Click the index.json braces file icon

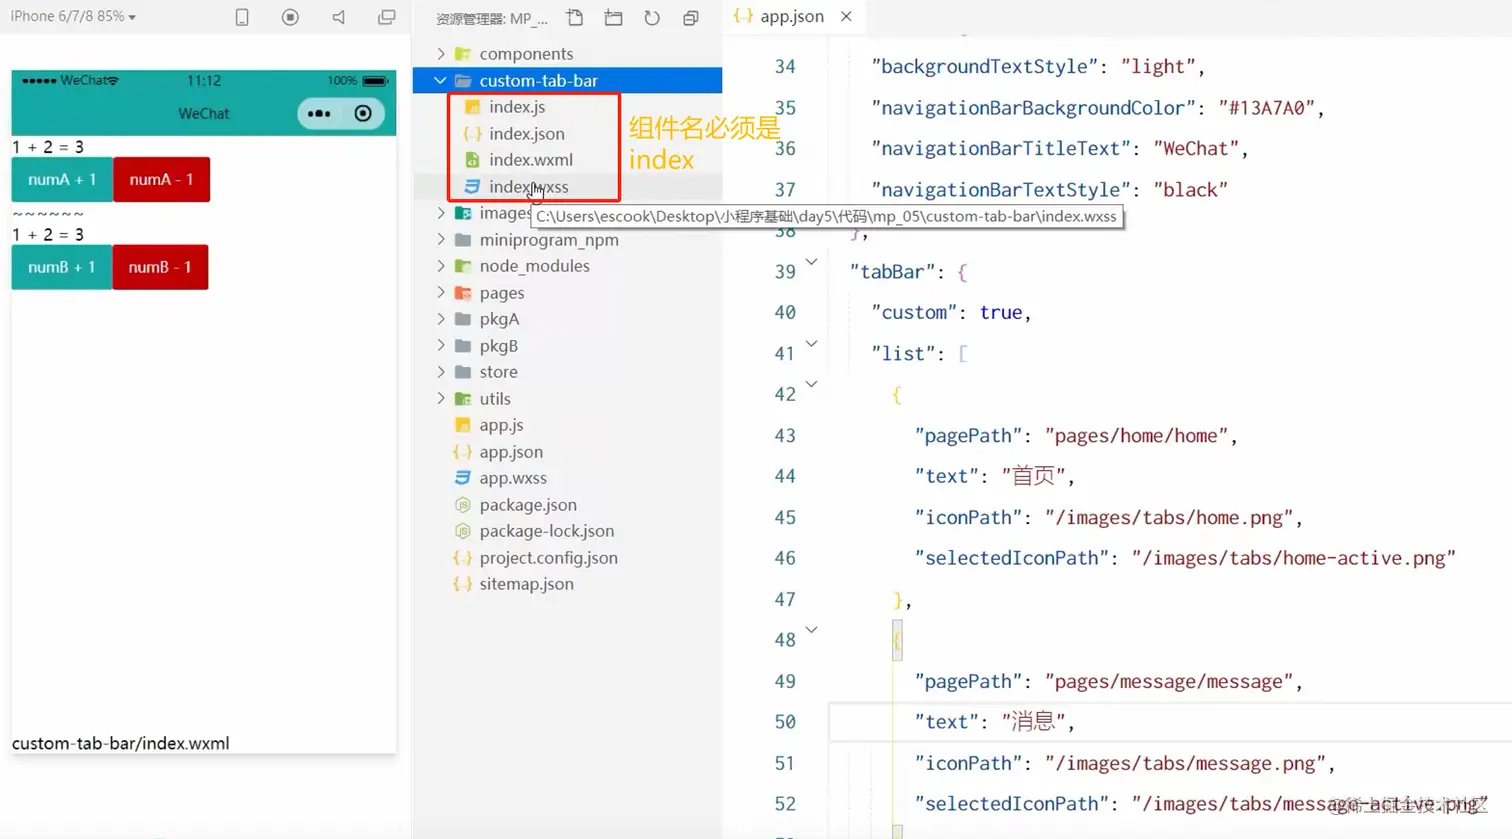click(472, 133)
